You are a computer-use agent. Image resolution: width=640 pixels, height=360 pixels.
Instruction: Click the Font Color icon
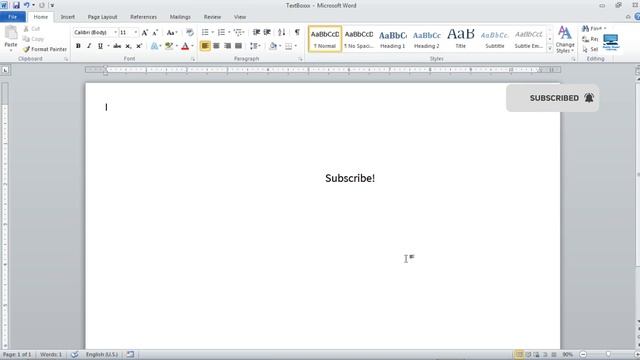pos(185,46)
